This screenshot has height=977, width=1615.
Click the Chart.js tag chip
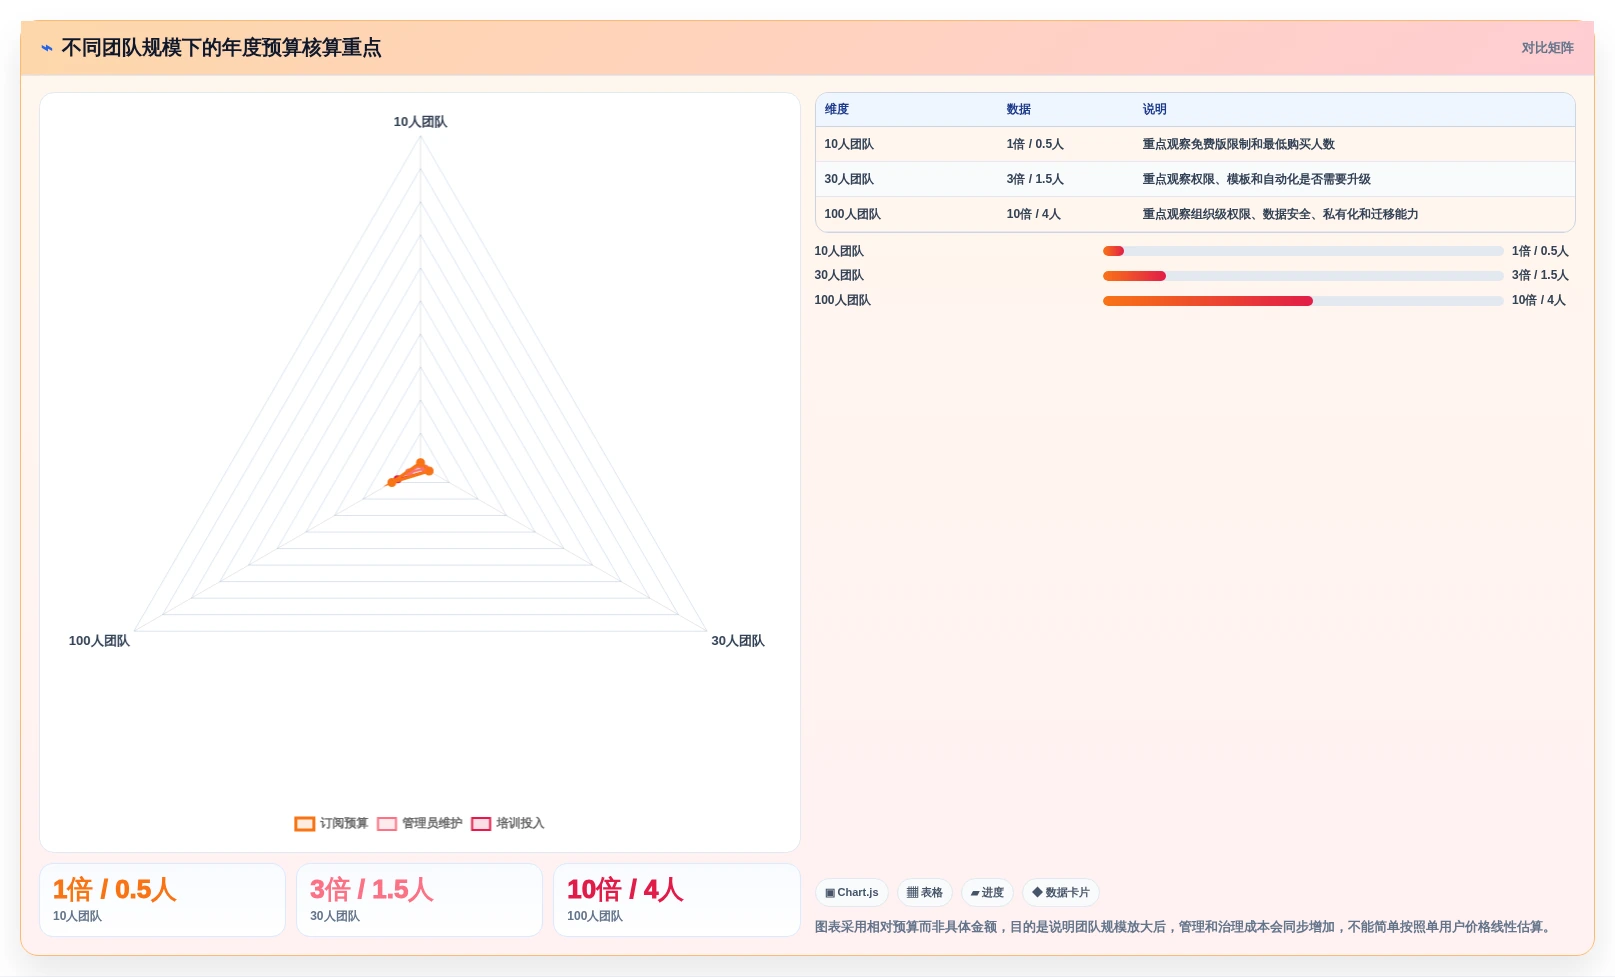852,893
